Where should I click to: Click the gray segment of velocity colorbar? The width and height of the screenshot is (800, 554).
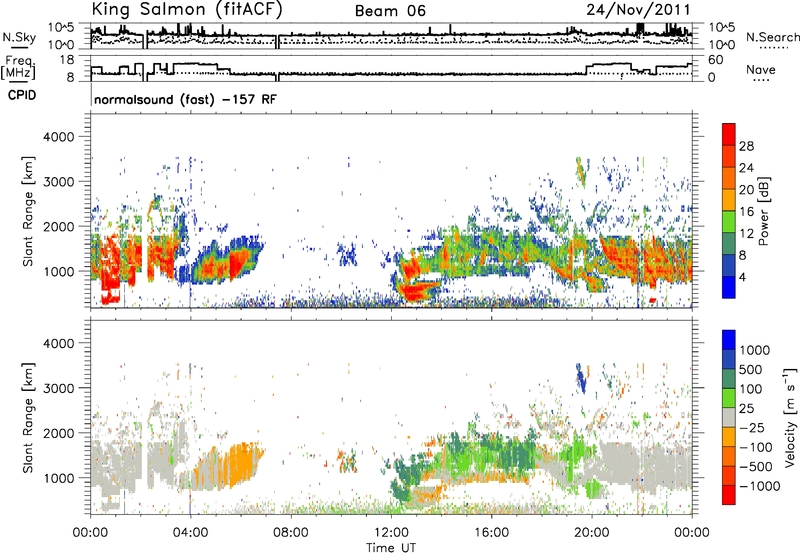(729, 418)
